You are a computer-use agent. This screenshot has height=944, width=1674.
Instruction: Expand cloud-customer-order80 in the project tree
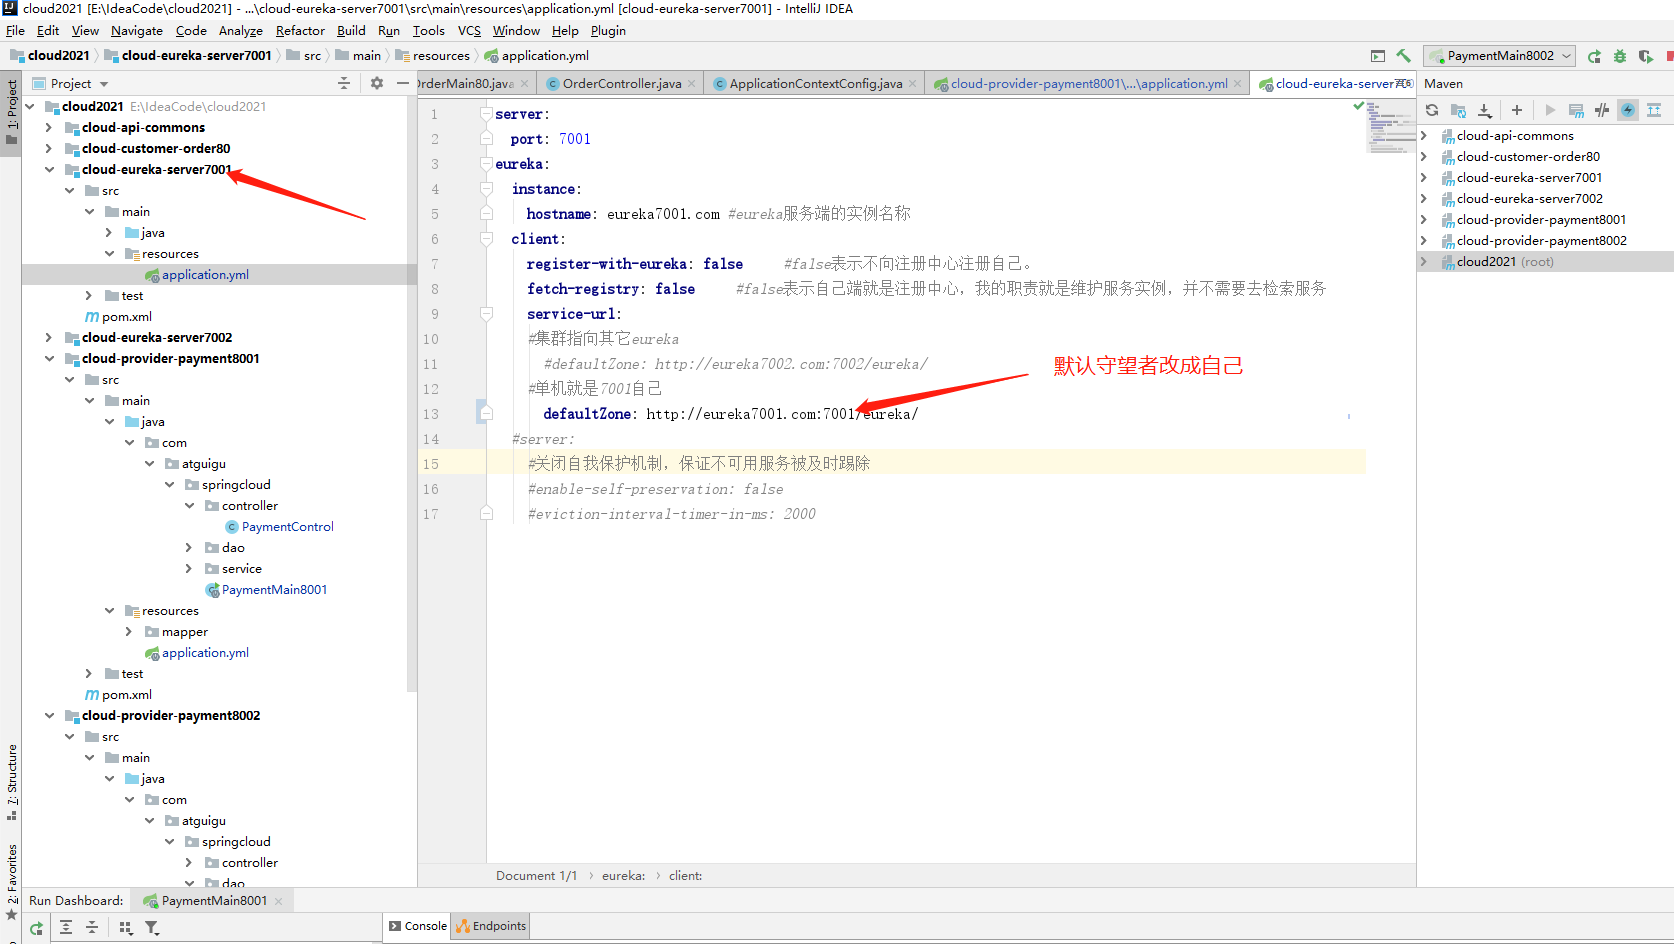point(48,148)
